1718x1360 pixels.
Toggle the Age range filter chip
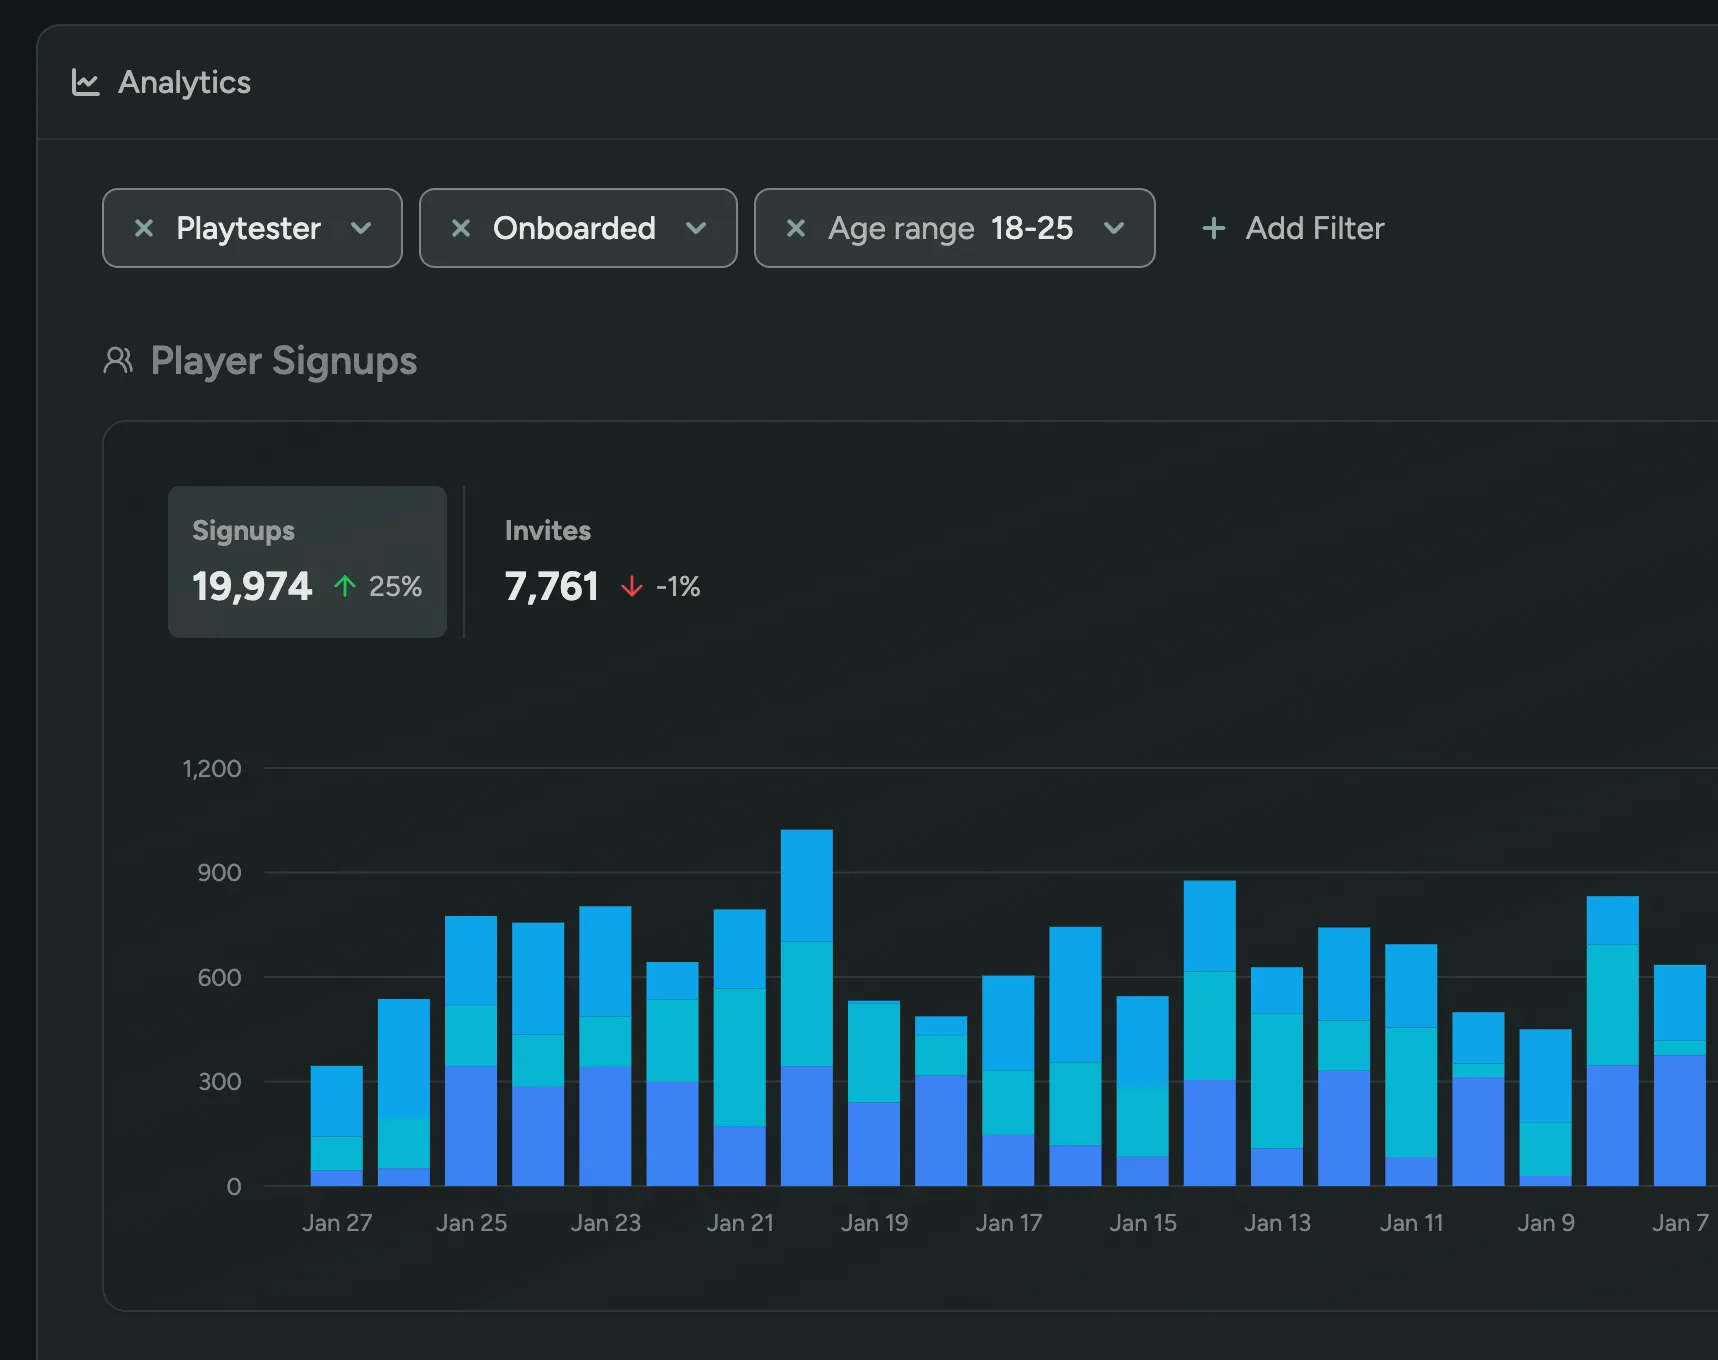pos(953,228)
